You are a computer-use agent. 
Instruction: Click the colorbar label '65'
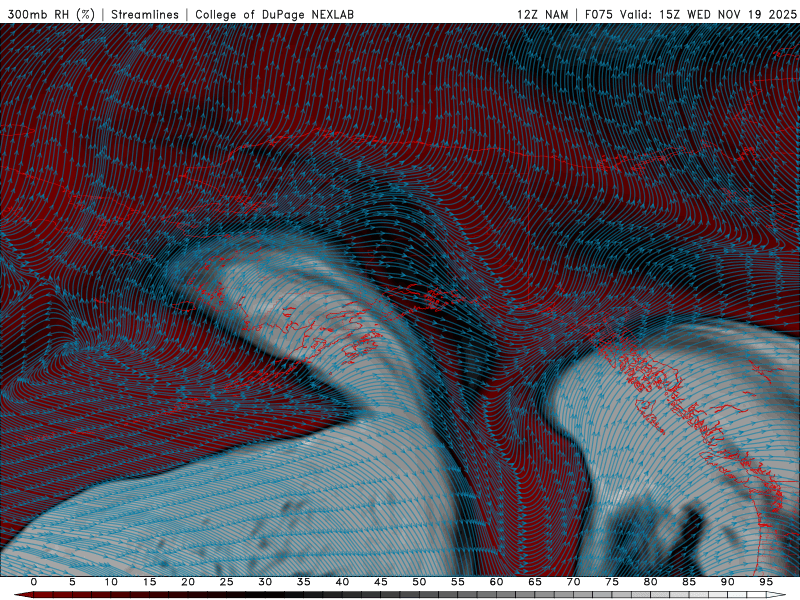pyautogui.click(x=535, y=582)
